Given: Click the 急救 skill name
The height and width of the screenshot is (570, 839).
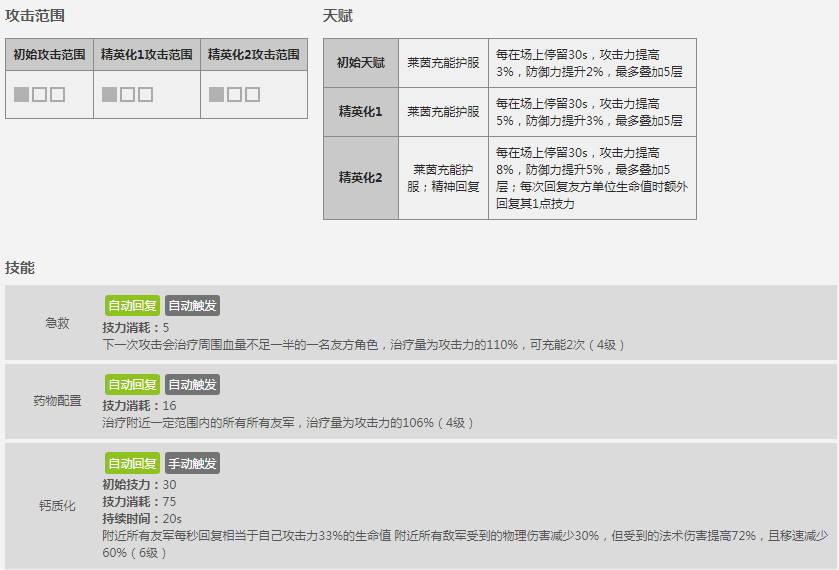Looking at the screenshot, I should click(57, 323).
